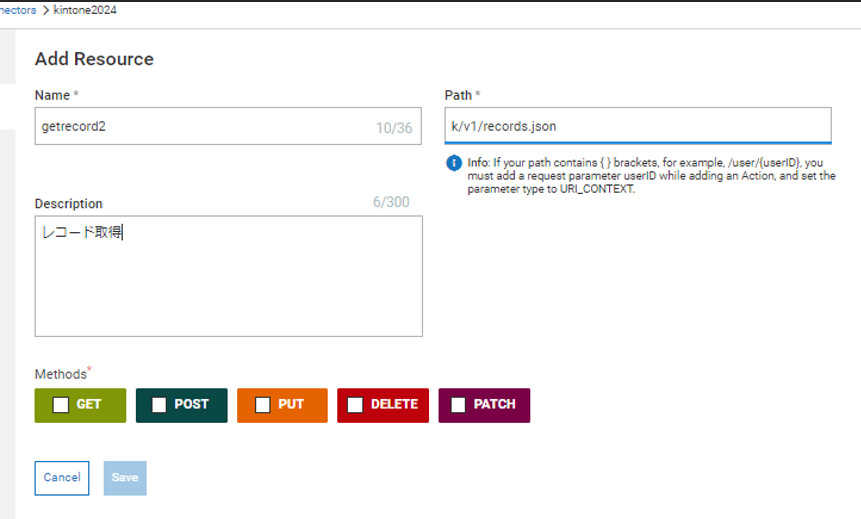Click the Add Resource heading
The height and width of the screenshot is (519, 861).
pyautogui.click(x=94, y=59)
